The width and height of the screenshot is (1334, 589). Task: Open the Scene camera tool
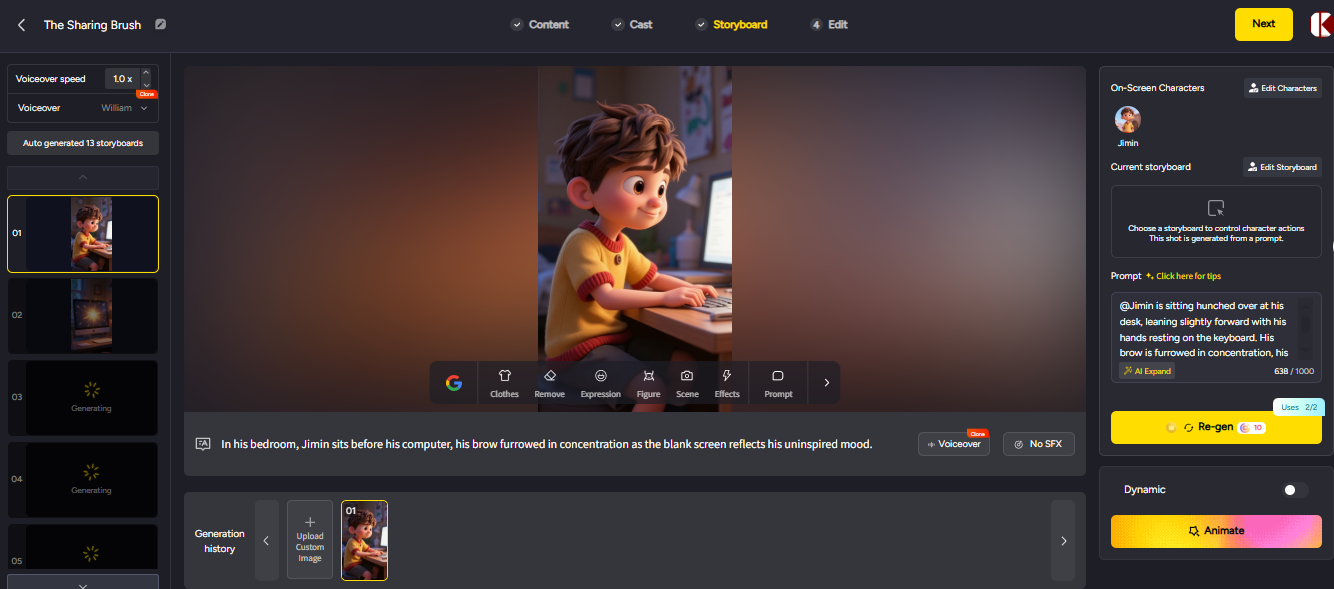(x=687, y=383)
